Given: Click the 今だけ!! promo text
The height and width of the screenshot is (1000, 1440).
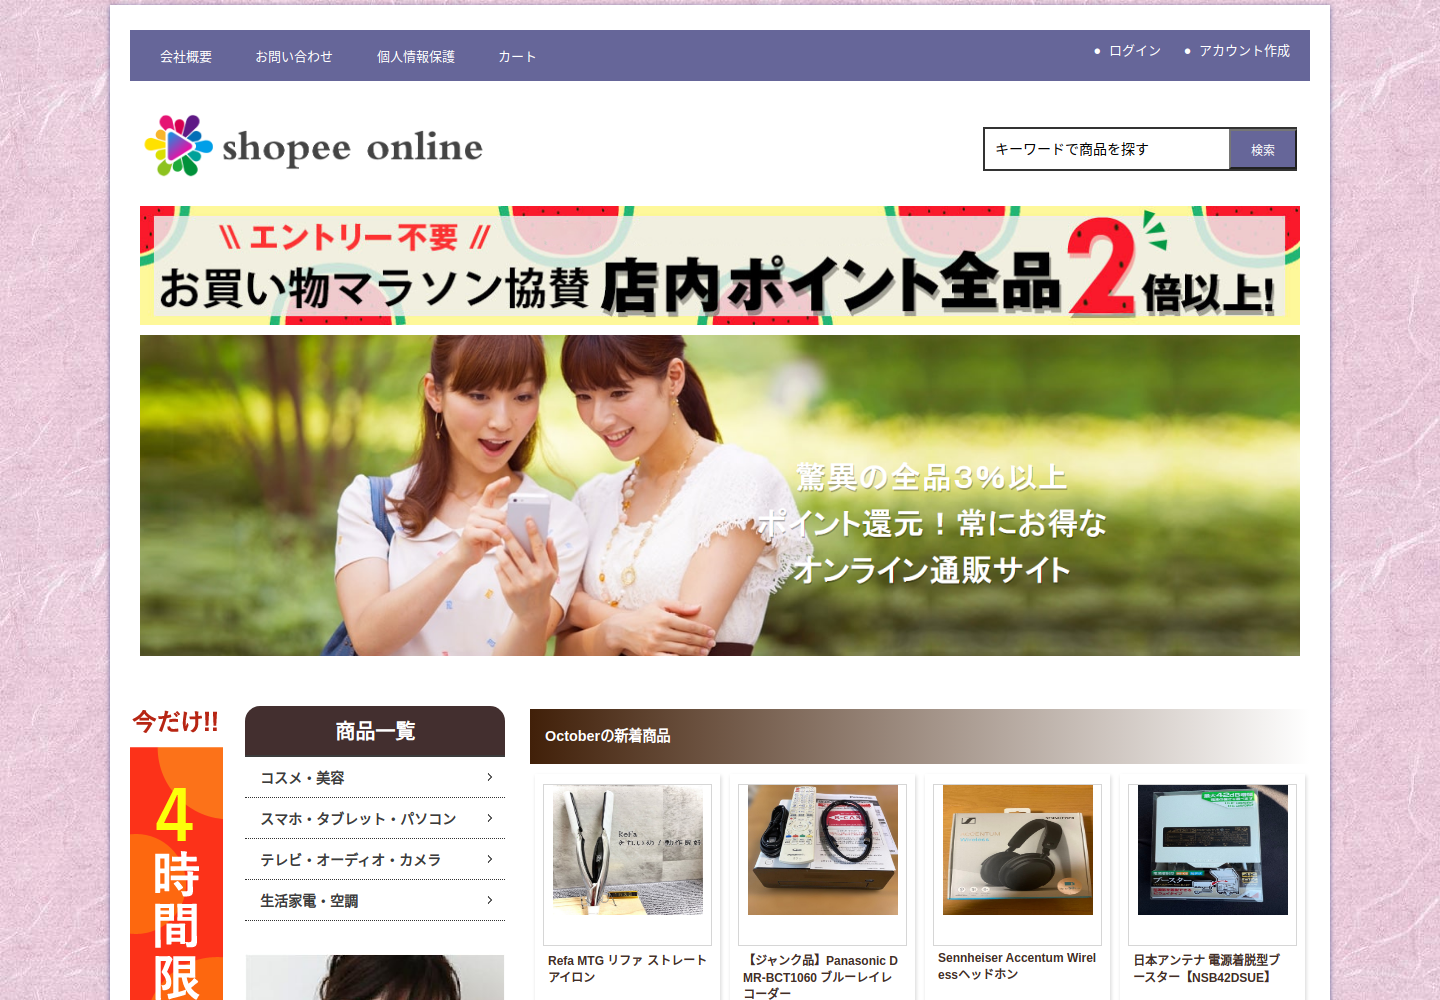Looking at the screenshot, I should 176,722.
